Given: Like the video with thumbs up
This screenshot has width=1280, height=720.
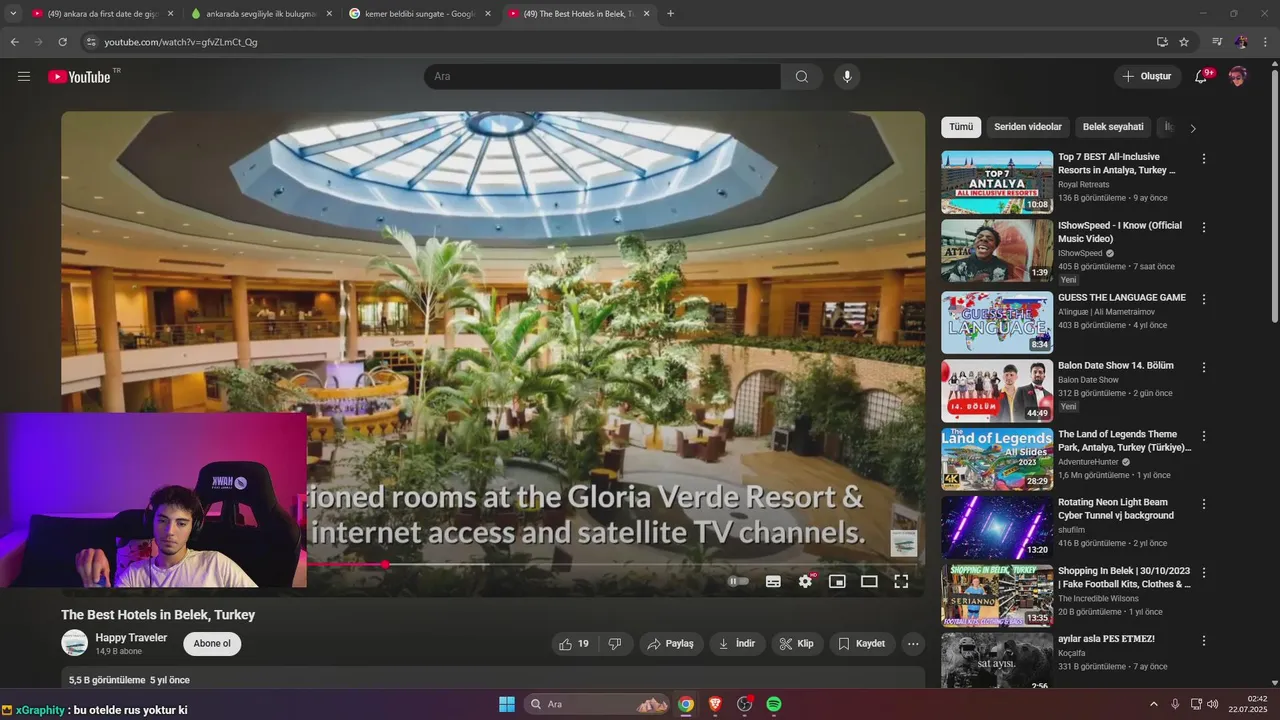Looking at the screenshot, I should [x=575, y=644].
